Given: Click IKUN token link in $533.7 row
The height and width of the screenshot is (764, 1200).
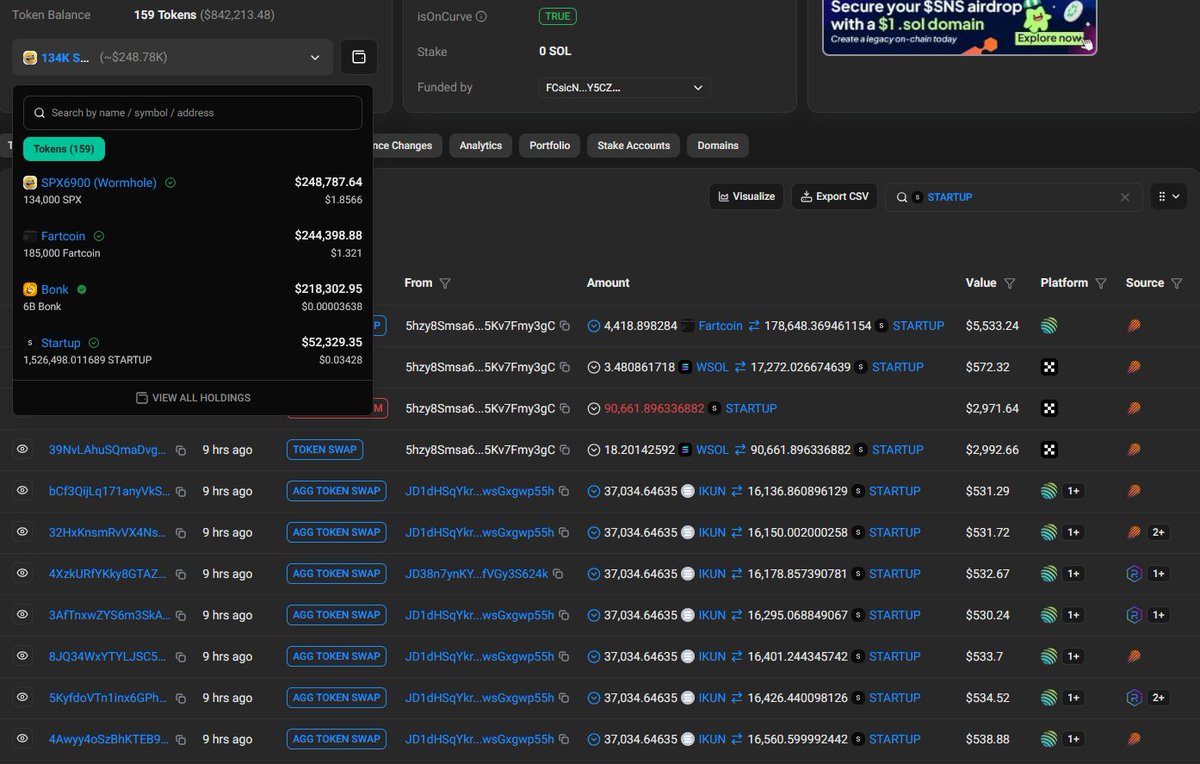Looking at the screenshot, I should coord(712,656).
